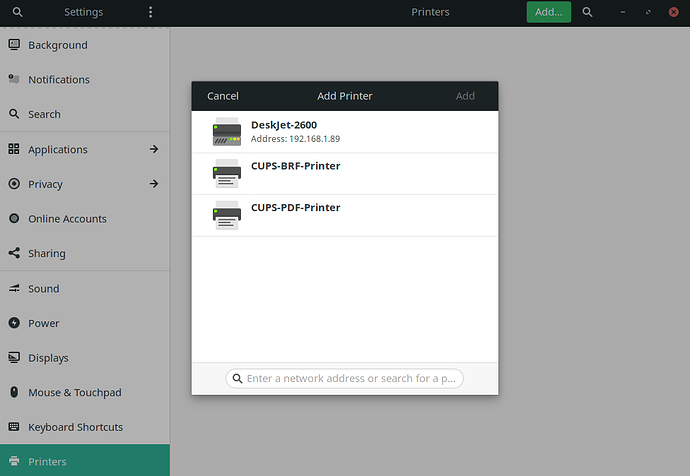Screen dimensions: 690x476
Task: Open Sharing settings
Action: pyautogui.click(x=84, y=253)
